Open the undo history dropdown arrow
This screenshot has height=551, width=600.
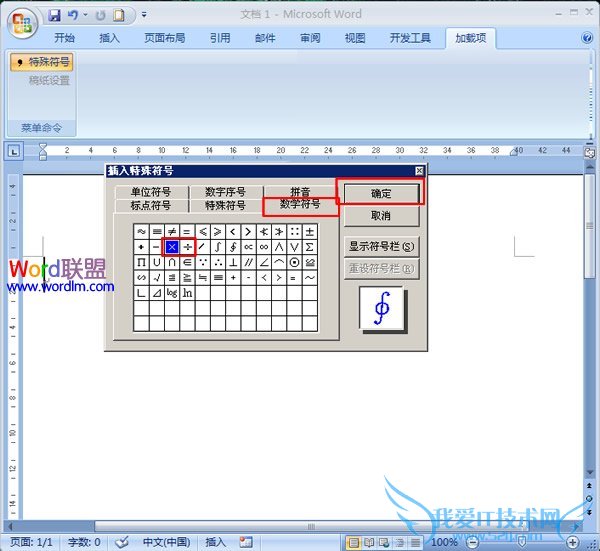point(86,15)
